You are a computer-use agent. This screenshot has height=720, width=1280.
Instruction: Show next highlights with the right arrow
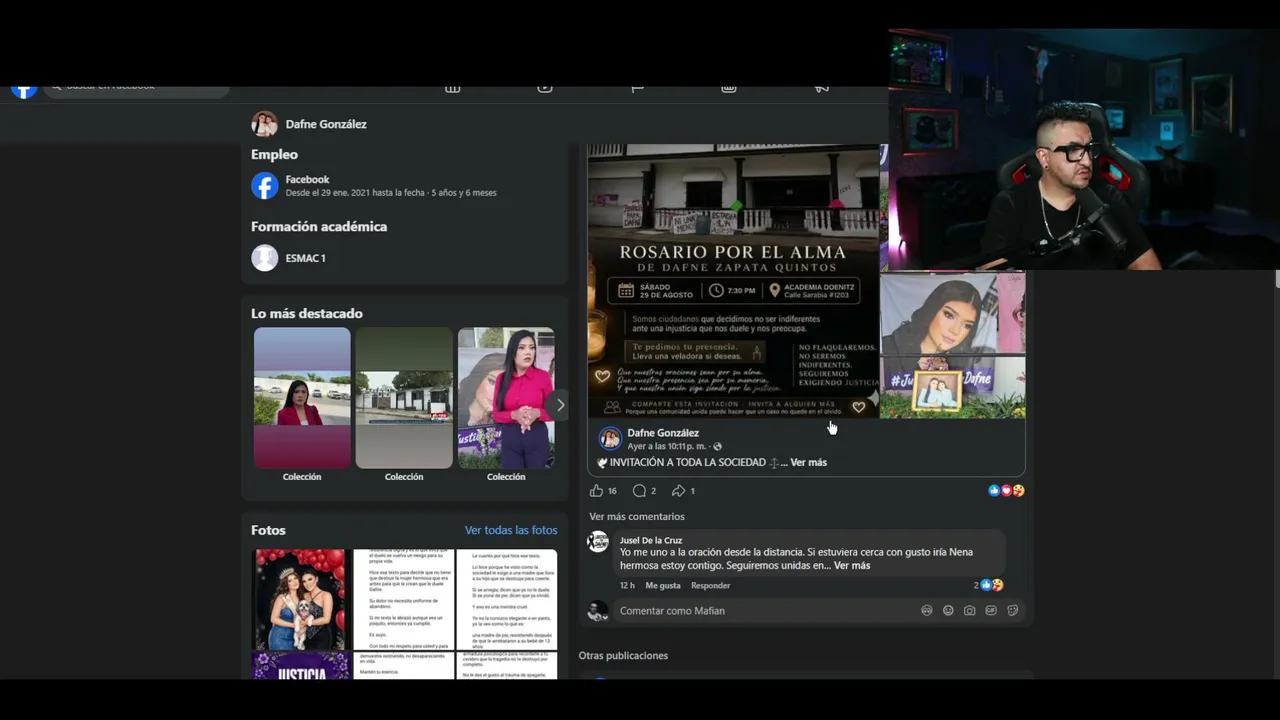click(559, 405)
